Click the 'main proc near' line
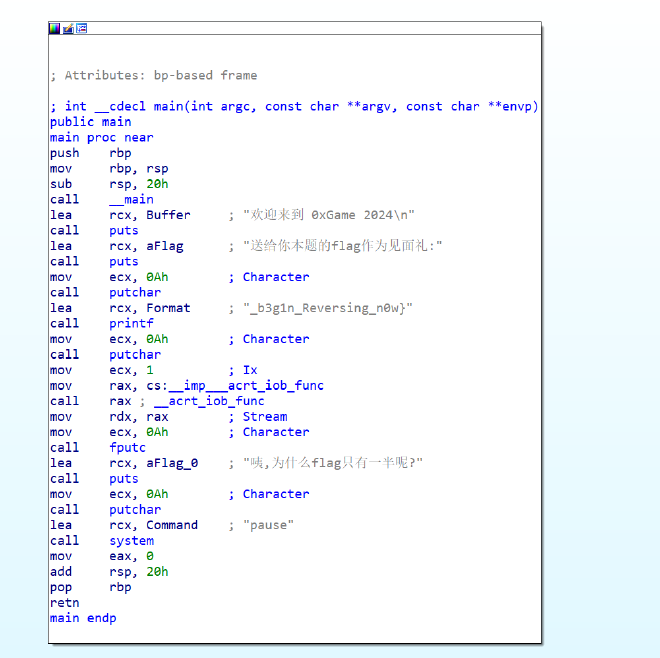Screen dimensions: 660x658 point(101,138)
